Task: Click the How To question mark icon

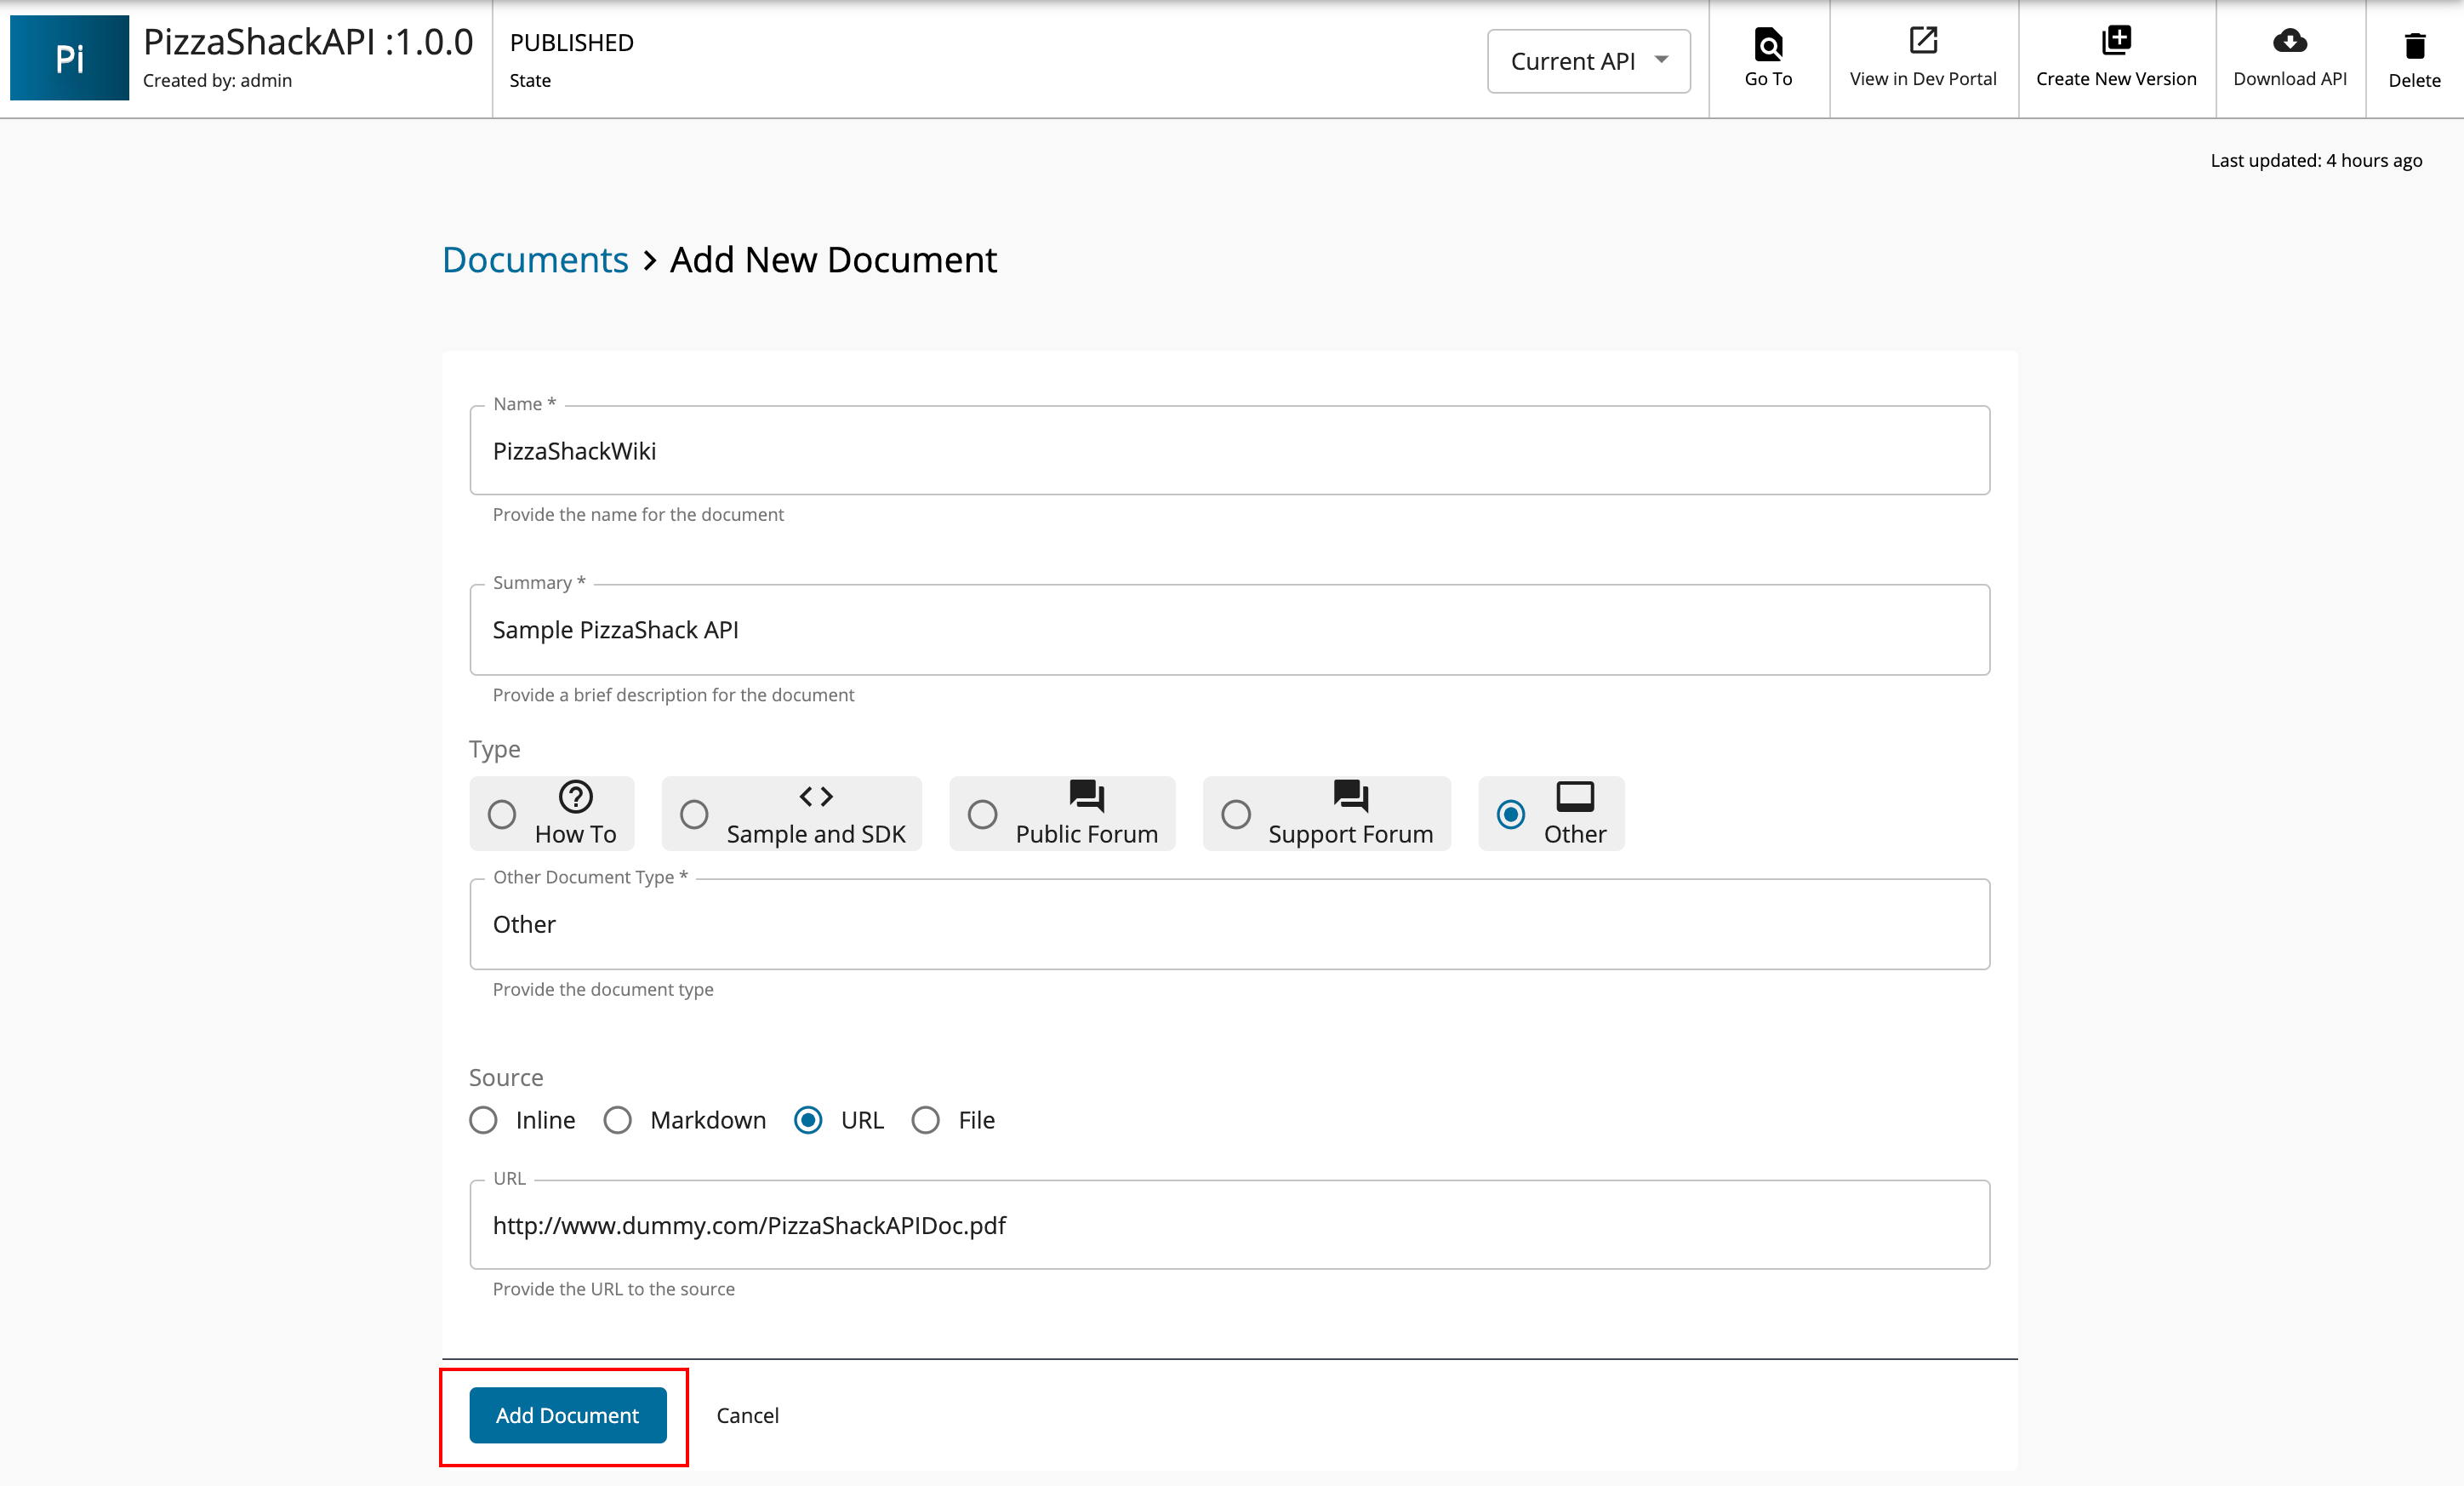Action: point(575,796)
